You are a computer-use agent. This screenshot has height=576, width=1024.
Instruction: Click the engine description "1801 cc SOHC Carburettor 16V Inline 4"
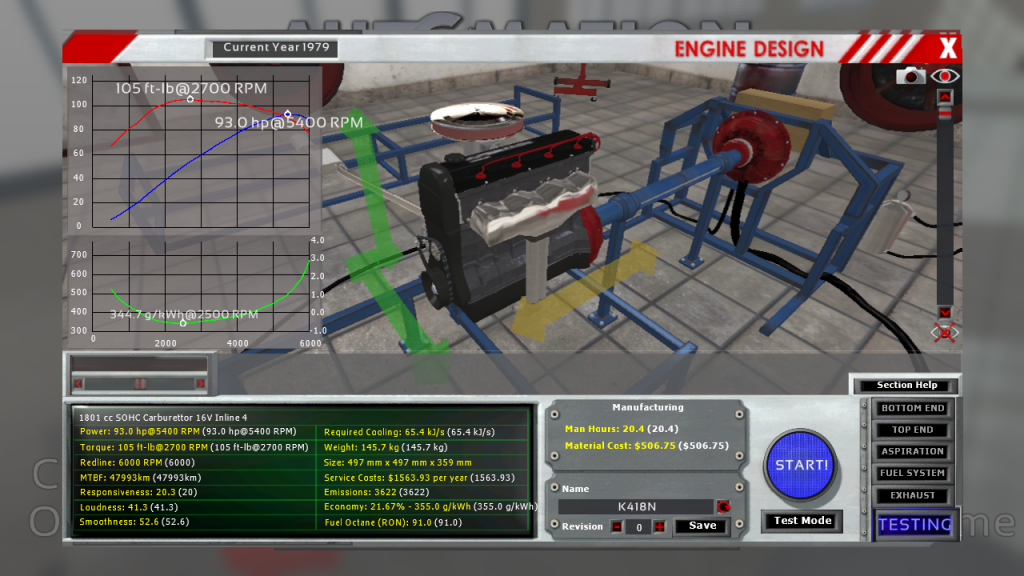coord(163,417)
